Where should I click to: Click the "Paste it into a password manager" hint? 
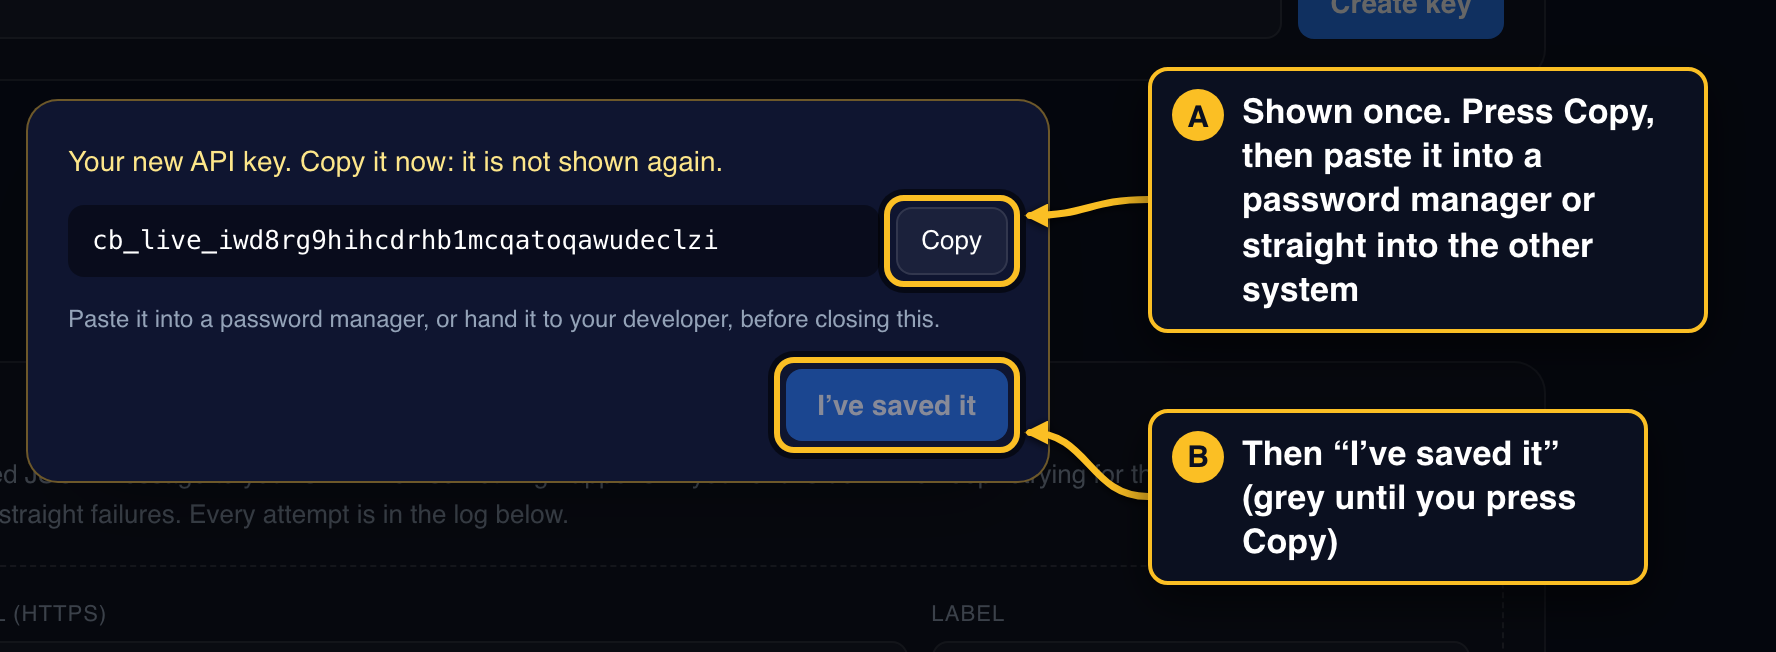tap(504, 319)
